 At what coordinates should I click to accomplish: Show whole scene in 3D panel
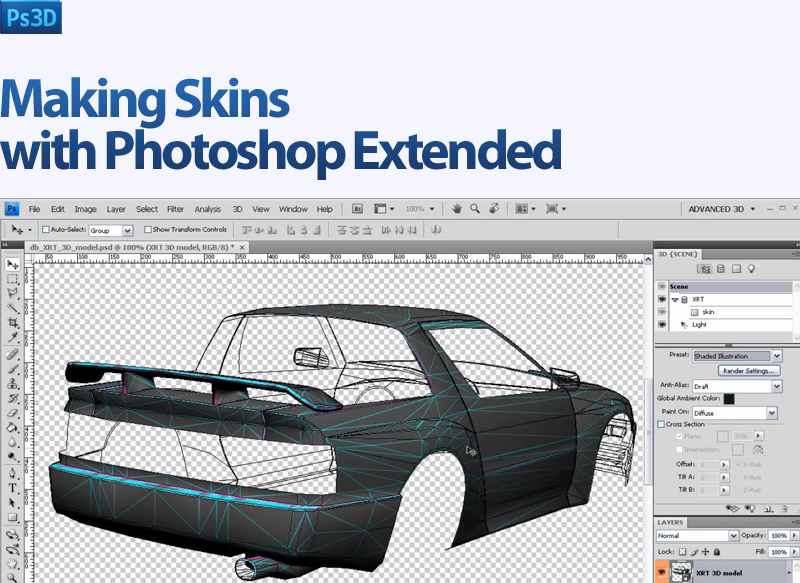705,269
